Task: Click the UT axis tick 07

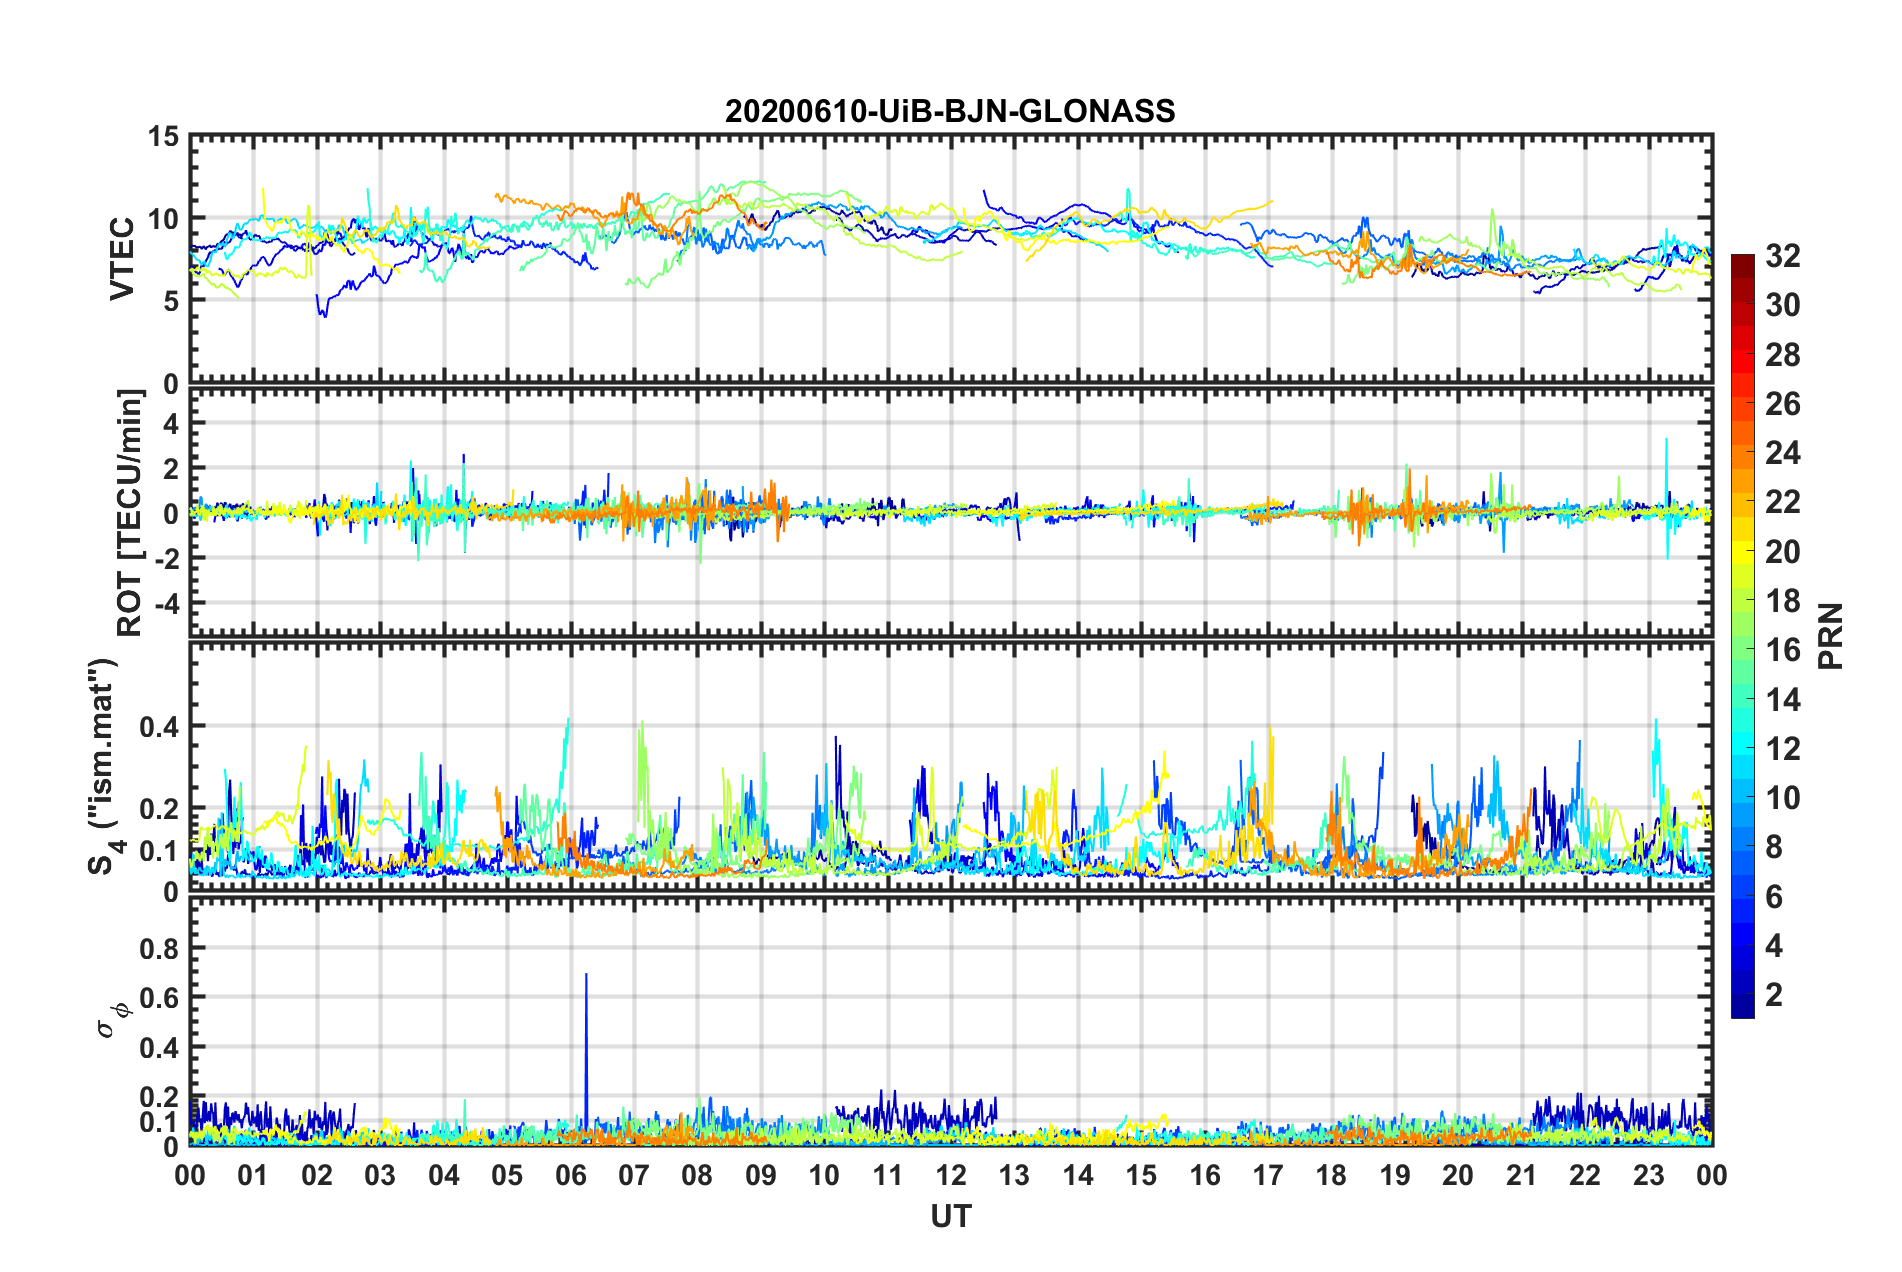Action: 634,1175
